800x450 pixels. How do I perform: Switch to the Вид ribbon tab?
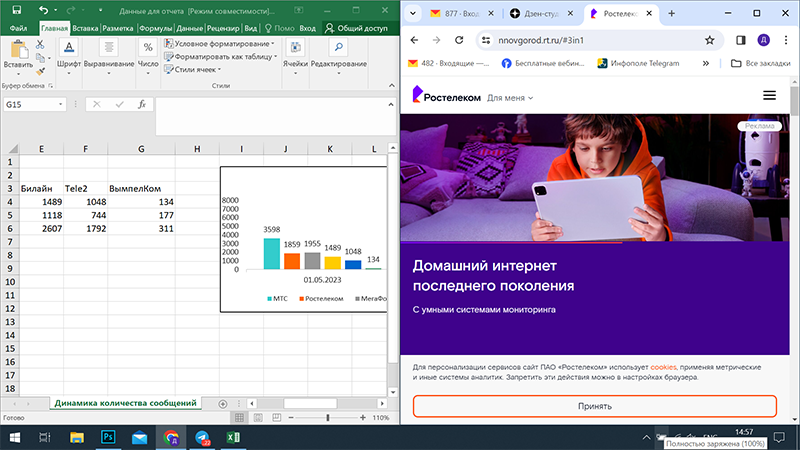coord(251,29)
